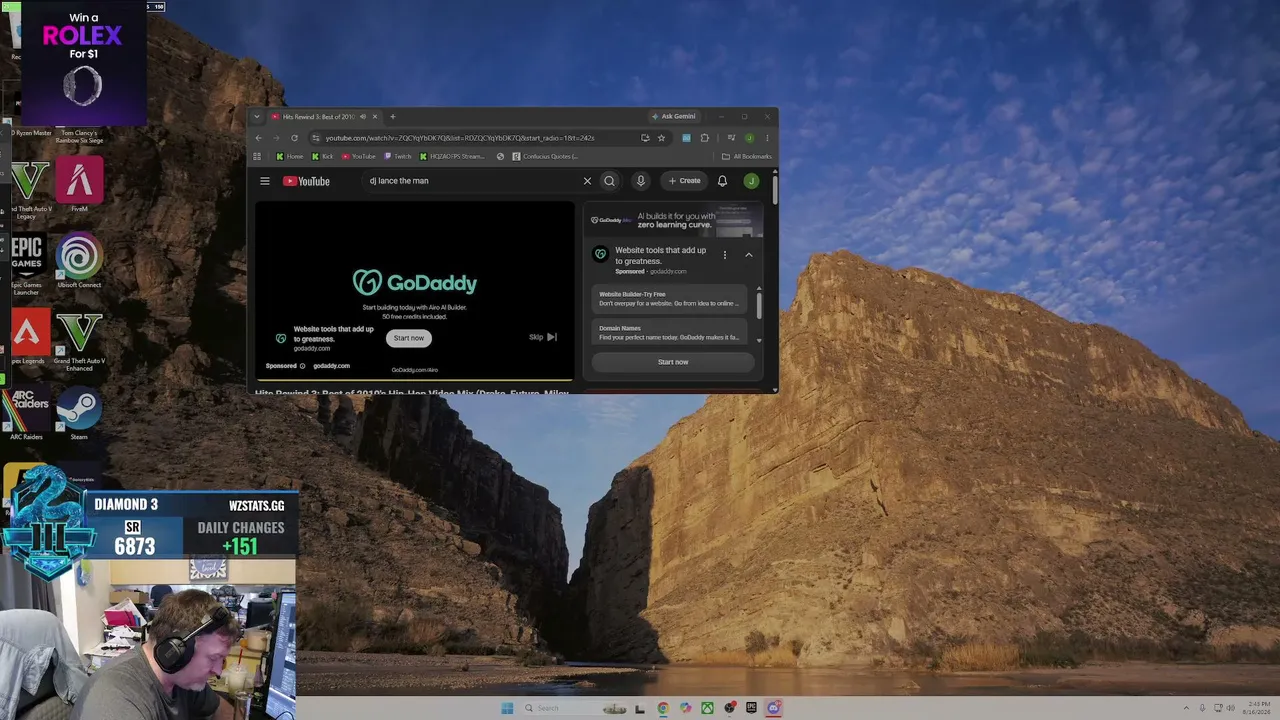1280x720 pixels.
Task: Open Epic Games icon on the taskbar
Action: tap(751, 708)
